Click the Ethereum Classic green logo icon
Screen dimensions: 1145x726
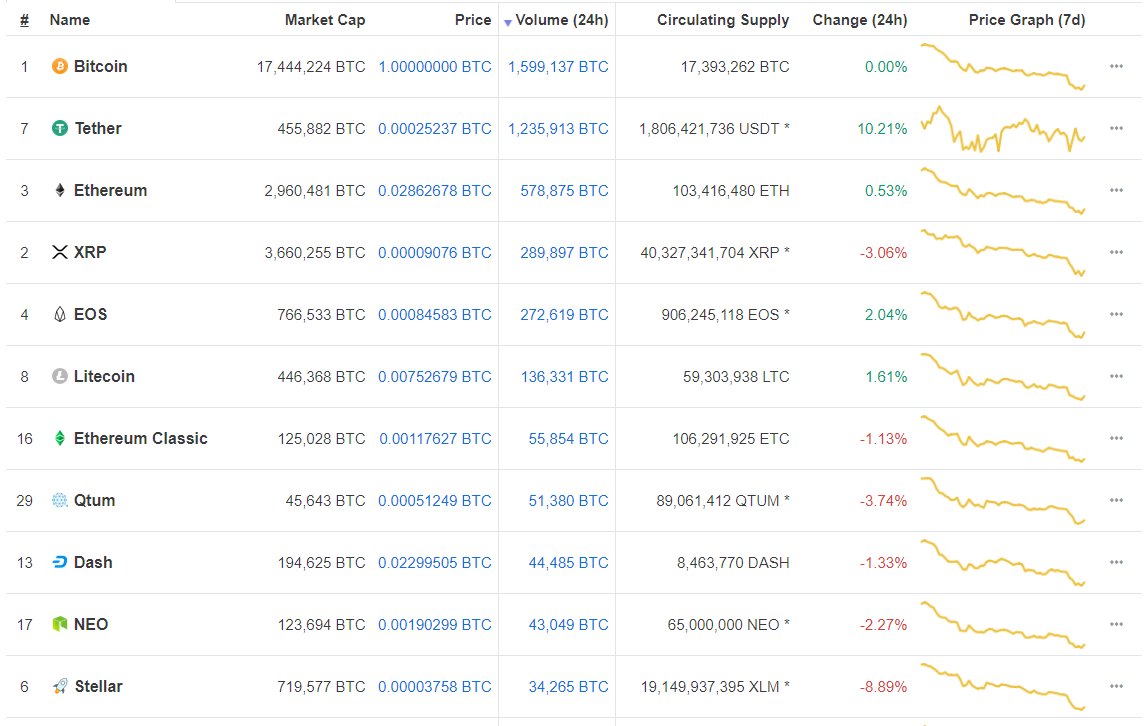[x=60, y=439]
